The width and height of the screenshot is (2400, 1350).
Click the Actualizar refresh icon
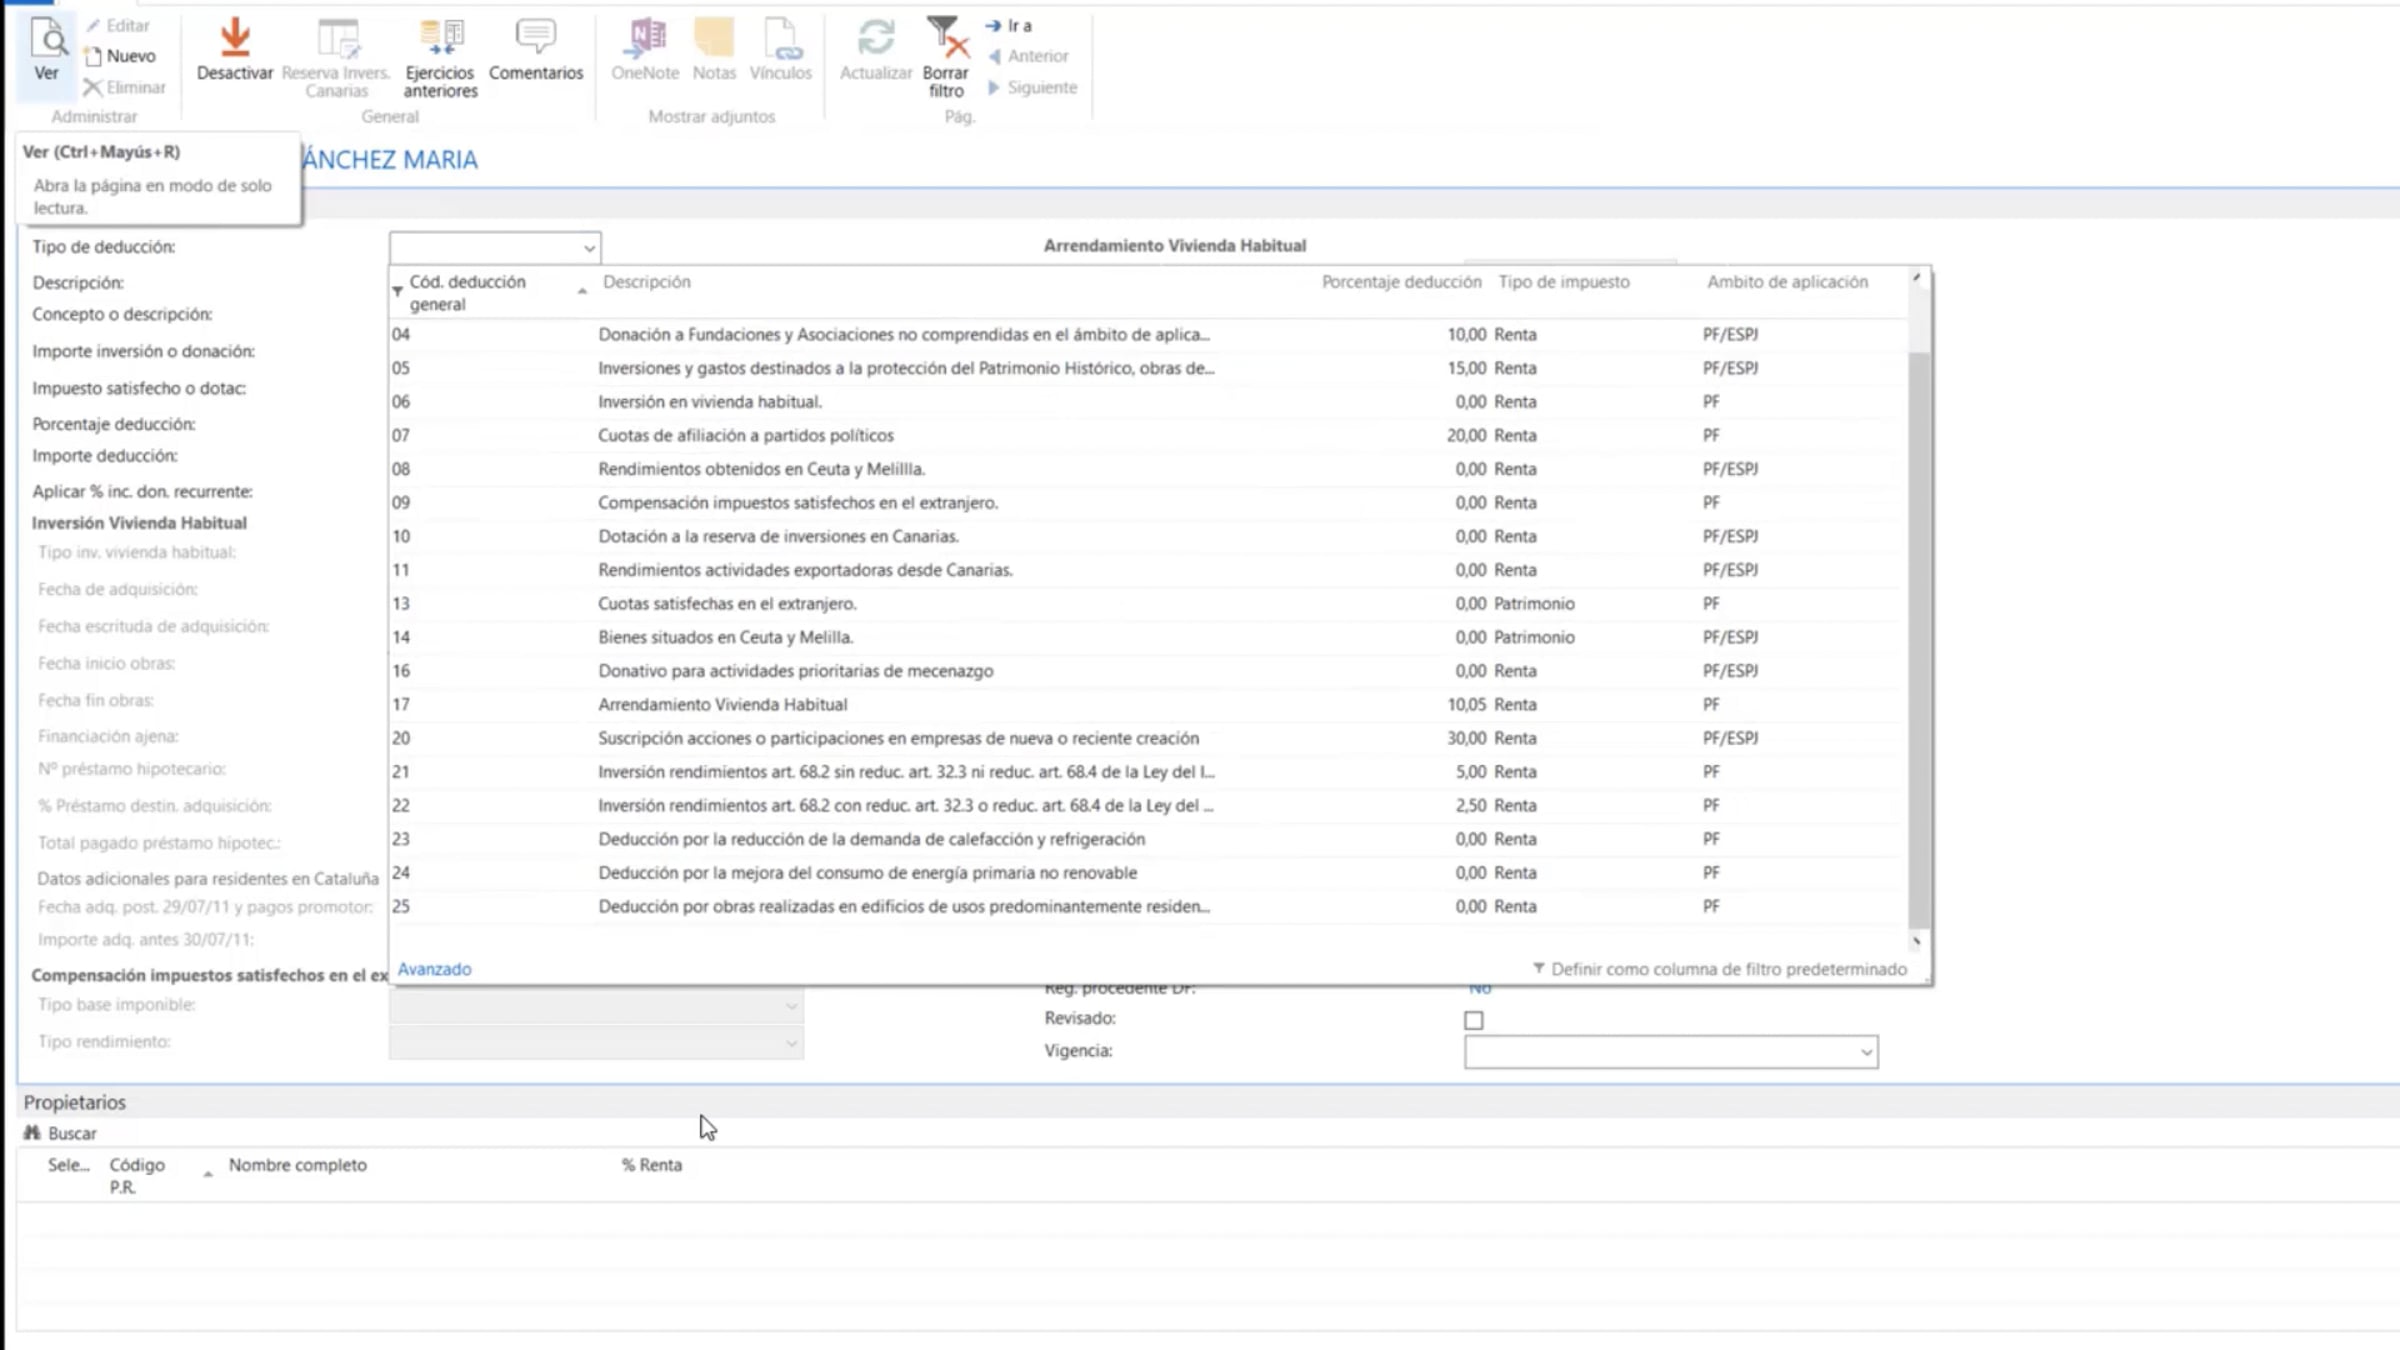(876, 38)
